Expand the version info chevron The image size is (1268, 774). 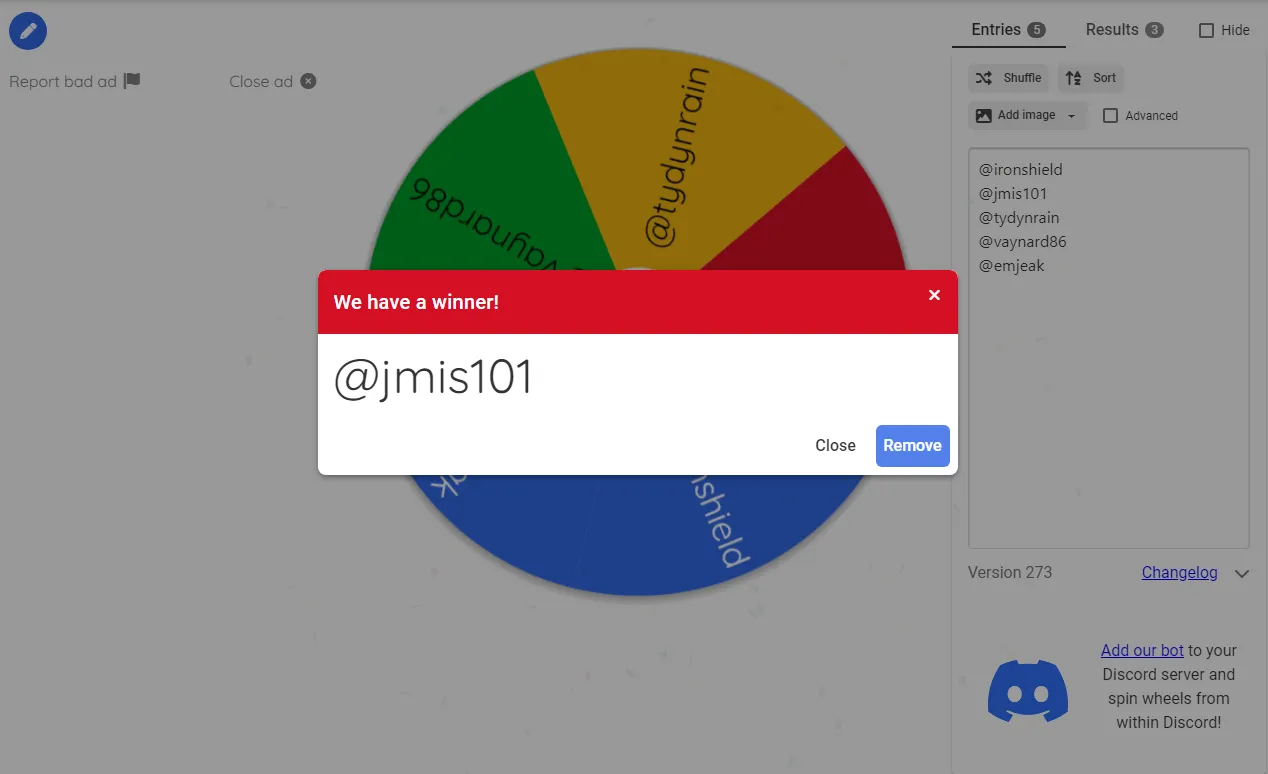tap(1242, 574)
